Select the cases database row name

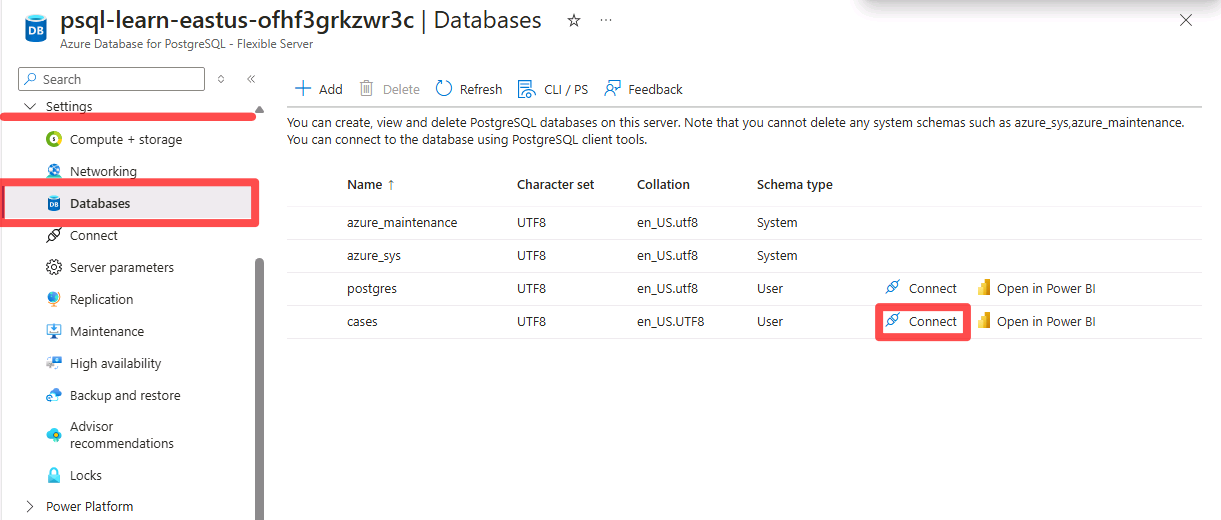click(362, 321)
